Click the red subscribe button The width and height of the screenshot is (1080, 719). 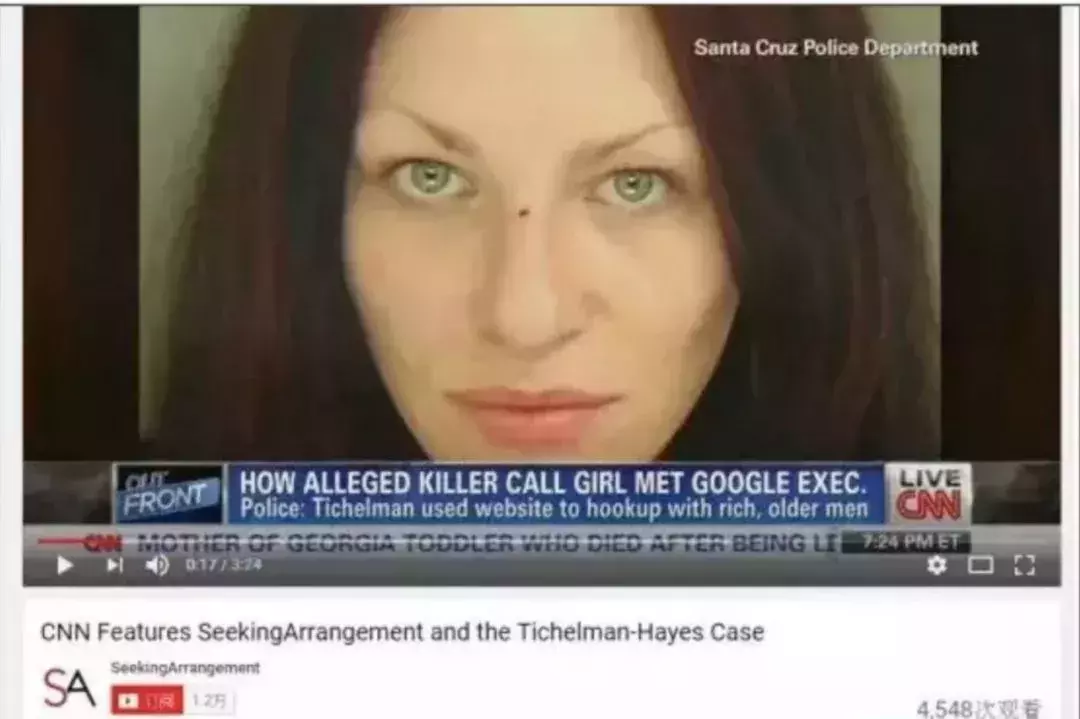click(147, 701)
